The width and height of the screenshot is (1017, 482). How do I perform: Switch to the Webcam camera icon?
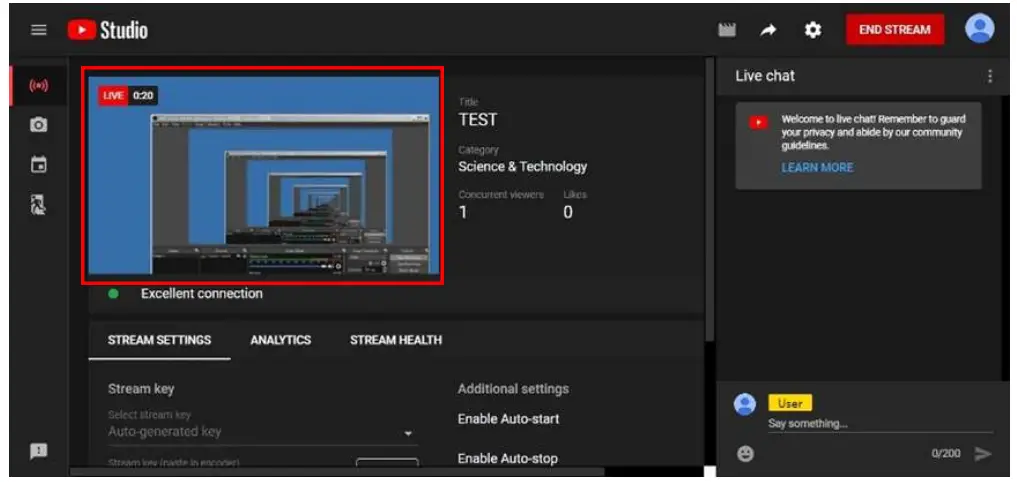click(x=39, y=125)
